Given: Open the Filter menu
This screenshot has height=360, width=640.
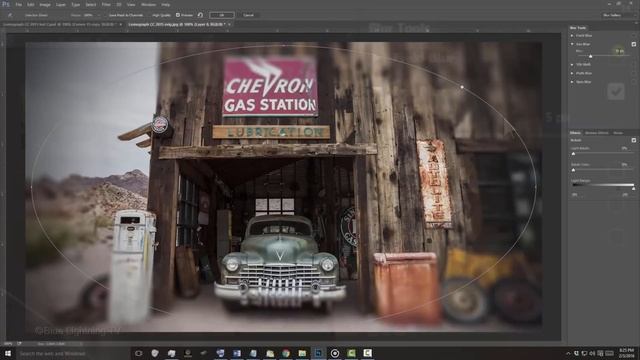Looking at the screenshot, I should (106, 4).
